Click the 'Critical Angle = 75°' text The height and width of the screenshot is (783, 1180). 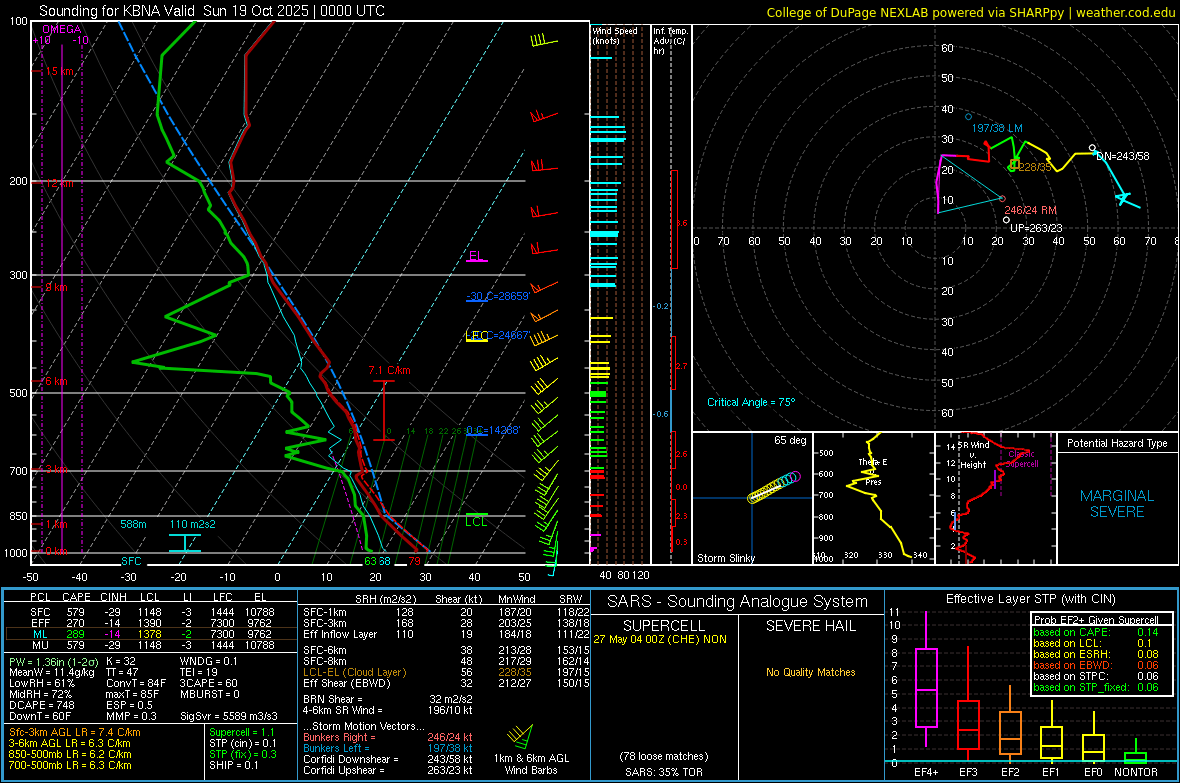(751, 402)
